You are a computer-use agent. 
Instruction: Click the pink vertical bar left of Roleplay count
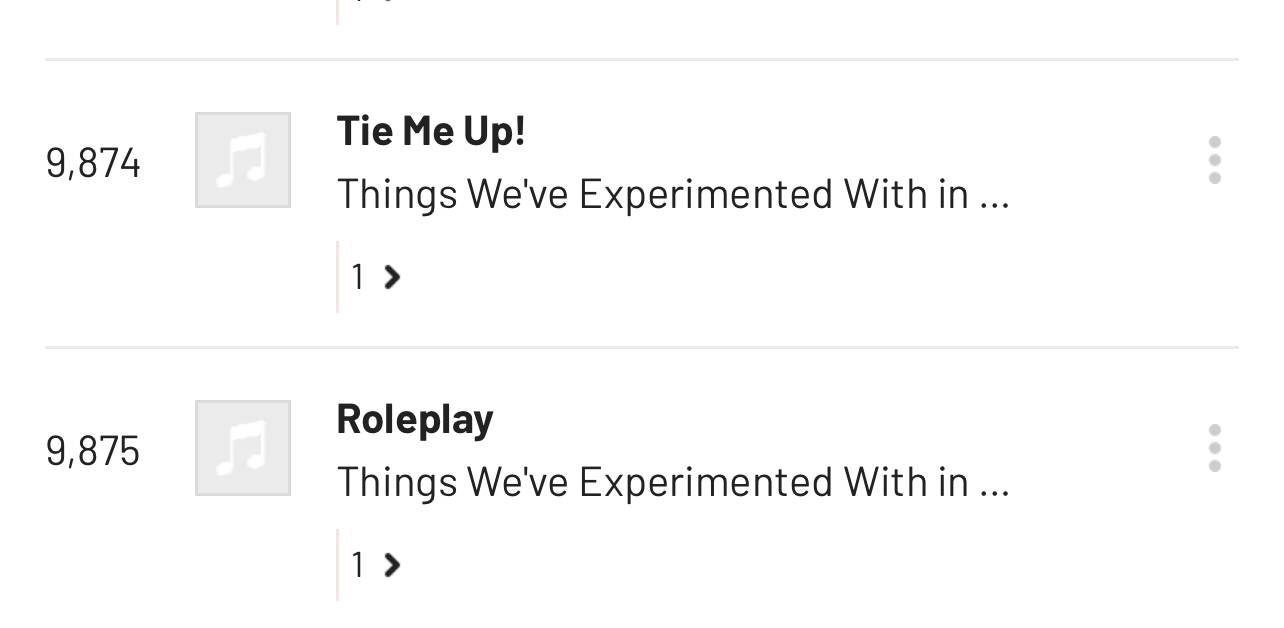[x=338, y=565]
